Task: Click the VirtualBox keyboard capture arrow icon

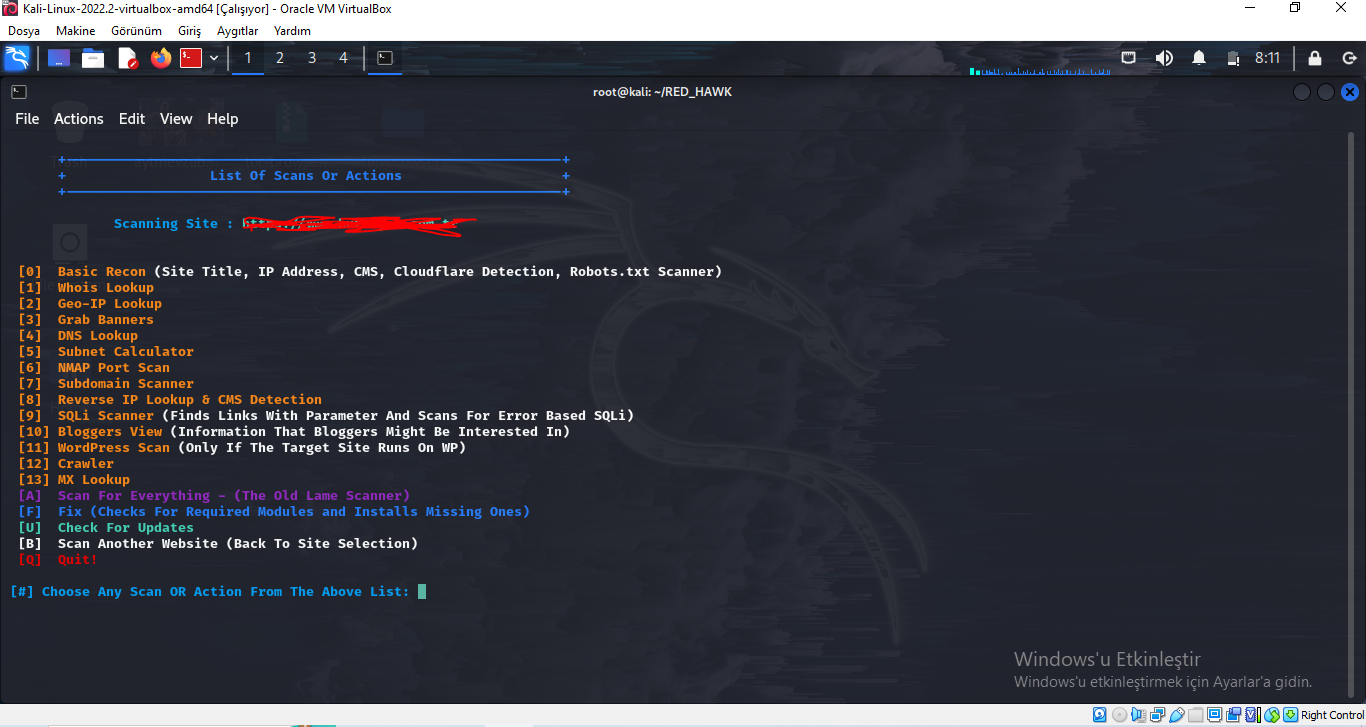Action: click(1291, 715)
